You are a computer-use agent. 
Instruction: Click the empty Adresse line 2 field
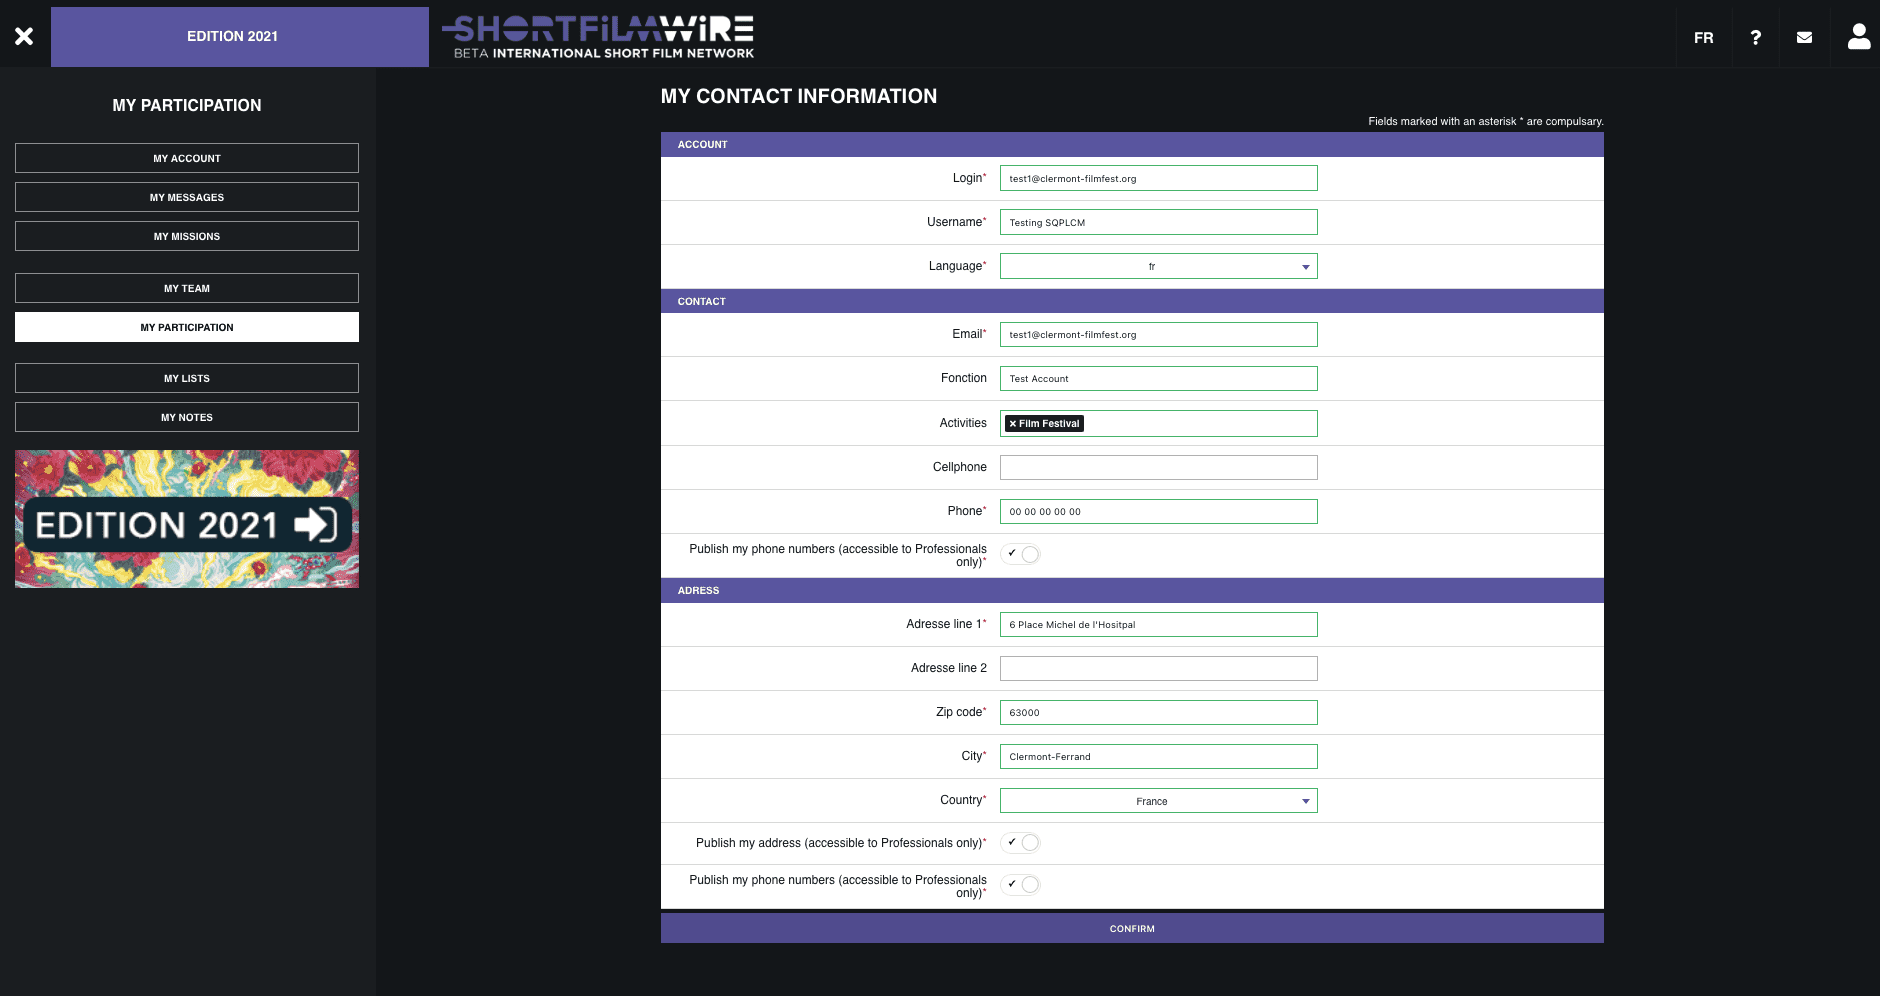(x=1158, y=669)
